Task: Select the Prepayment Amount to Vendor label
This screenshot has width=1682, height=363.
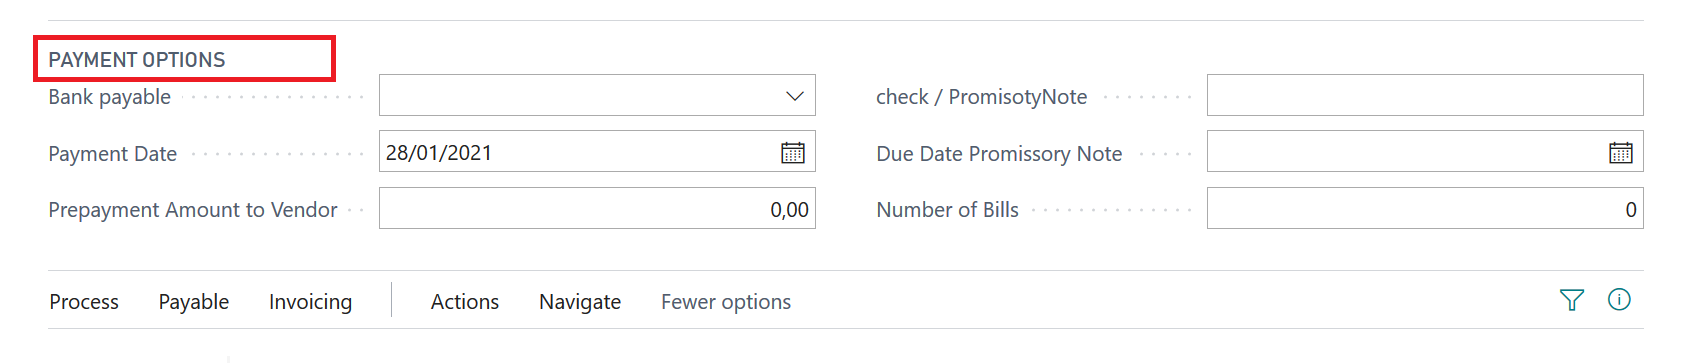Action: [x=193, y=210]
